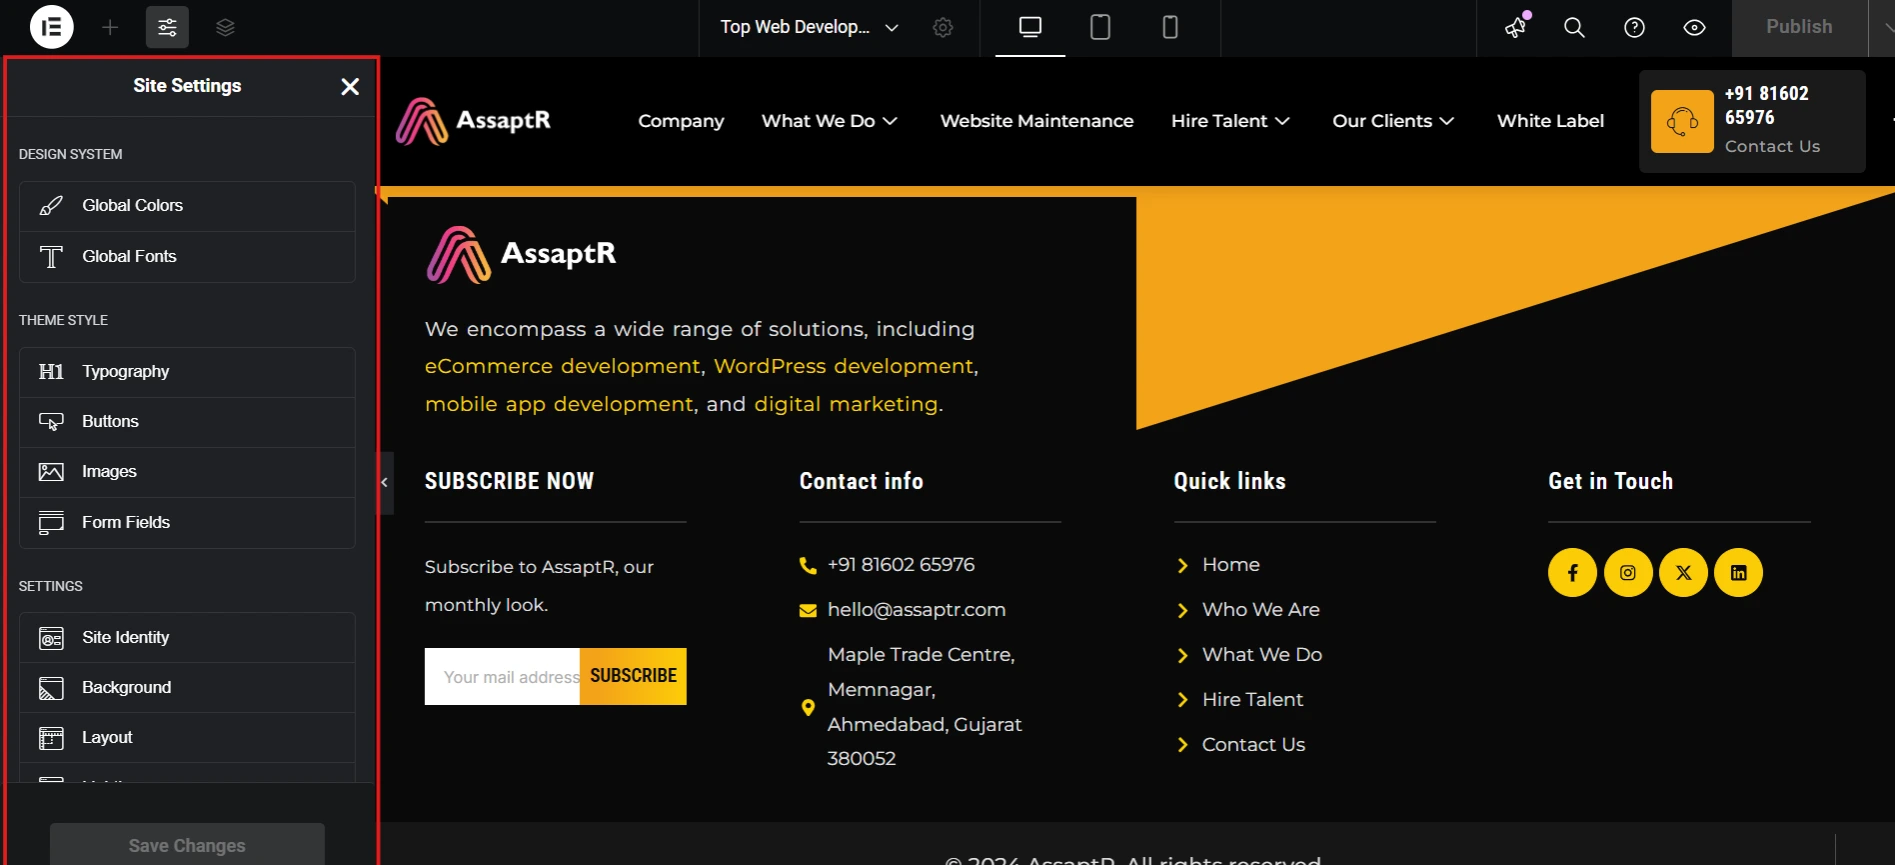Expand the document title dropdown
This screenshot has height=865, width=1895.
tap(892, 27)
